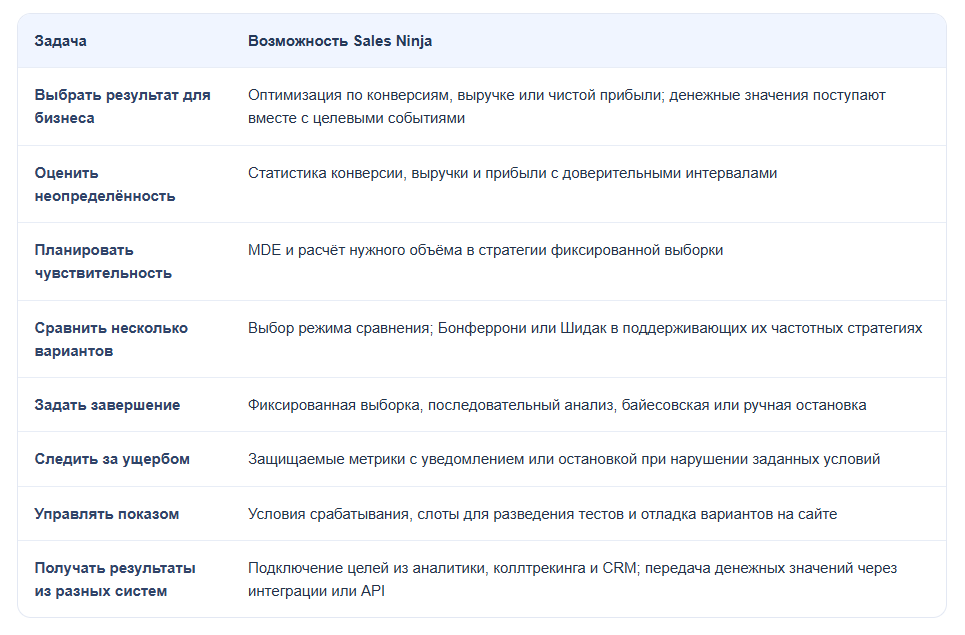
Task: Select the "Следить за ущербом" row title
Action: click(x=112, y=459)
